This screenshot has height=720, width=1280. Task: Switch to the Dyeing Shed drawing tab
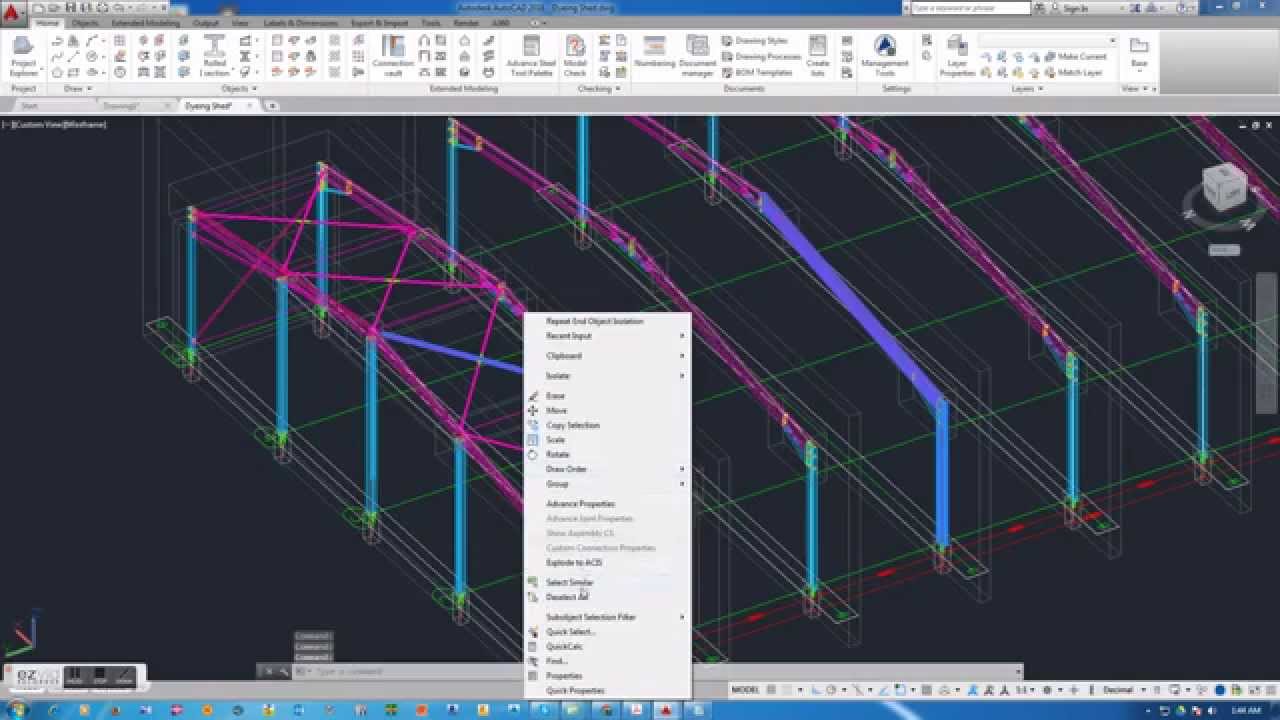click(209, 105)
